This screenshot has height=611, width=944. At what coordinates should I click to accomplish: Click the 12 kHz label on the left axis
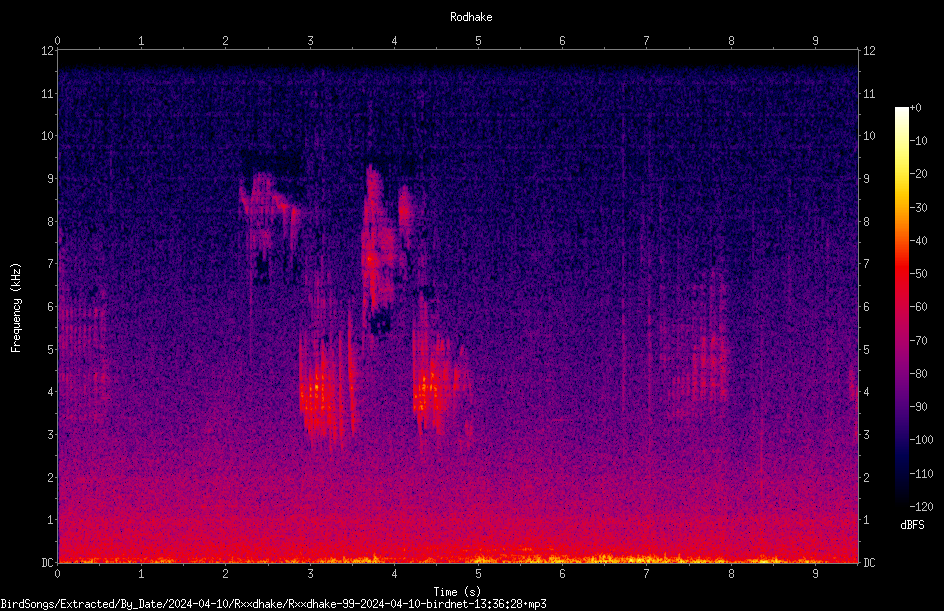point(48,51)
